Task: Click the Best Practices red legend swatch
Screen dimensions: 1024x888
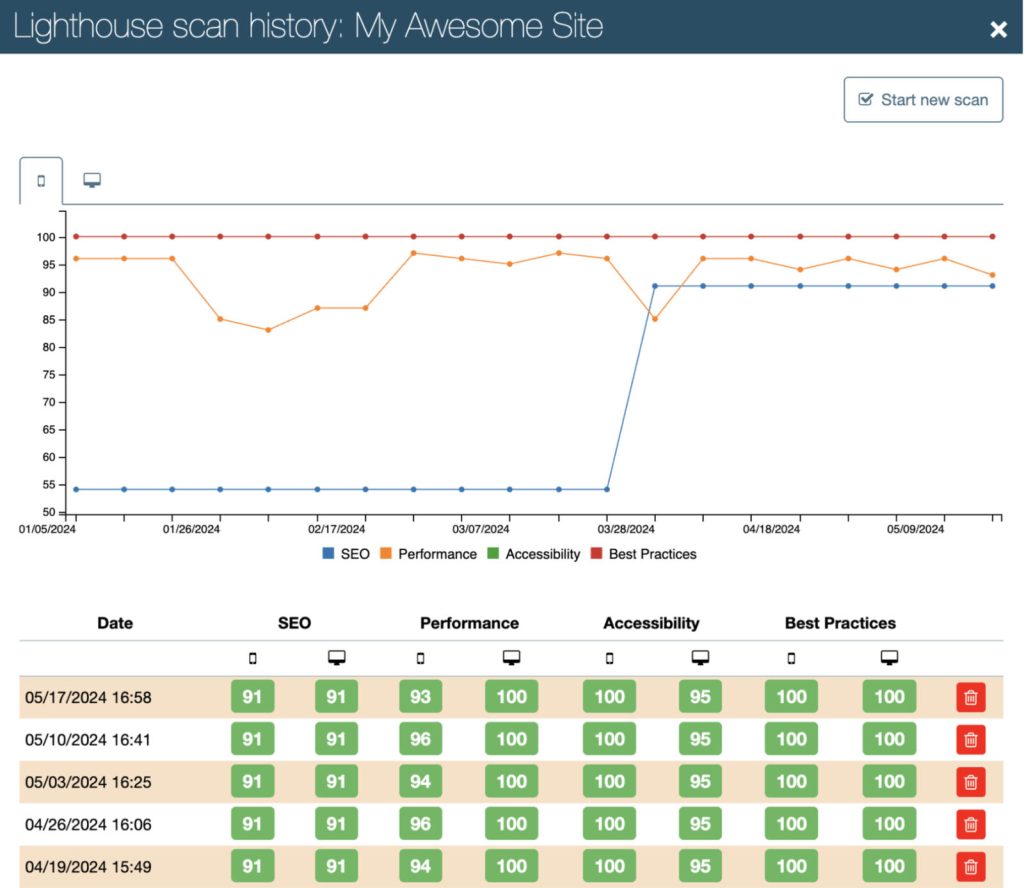Action: [x=596, y=554]
